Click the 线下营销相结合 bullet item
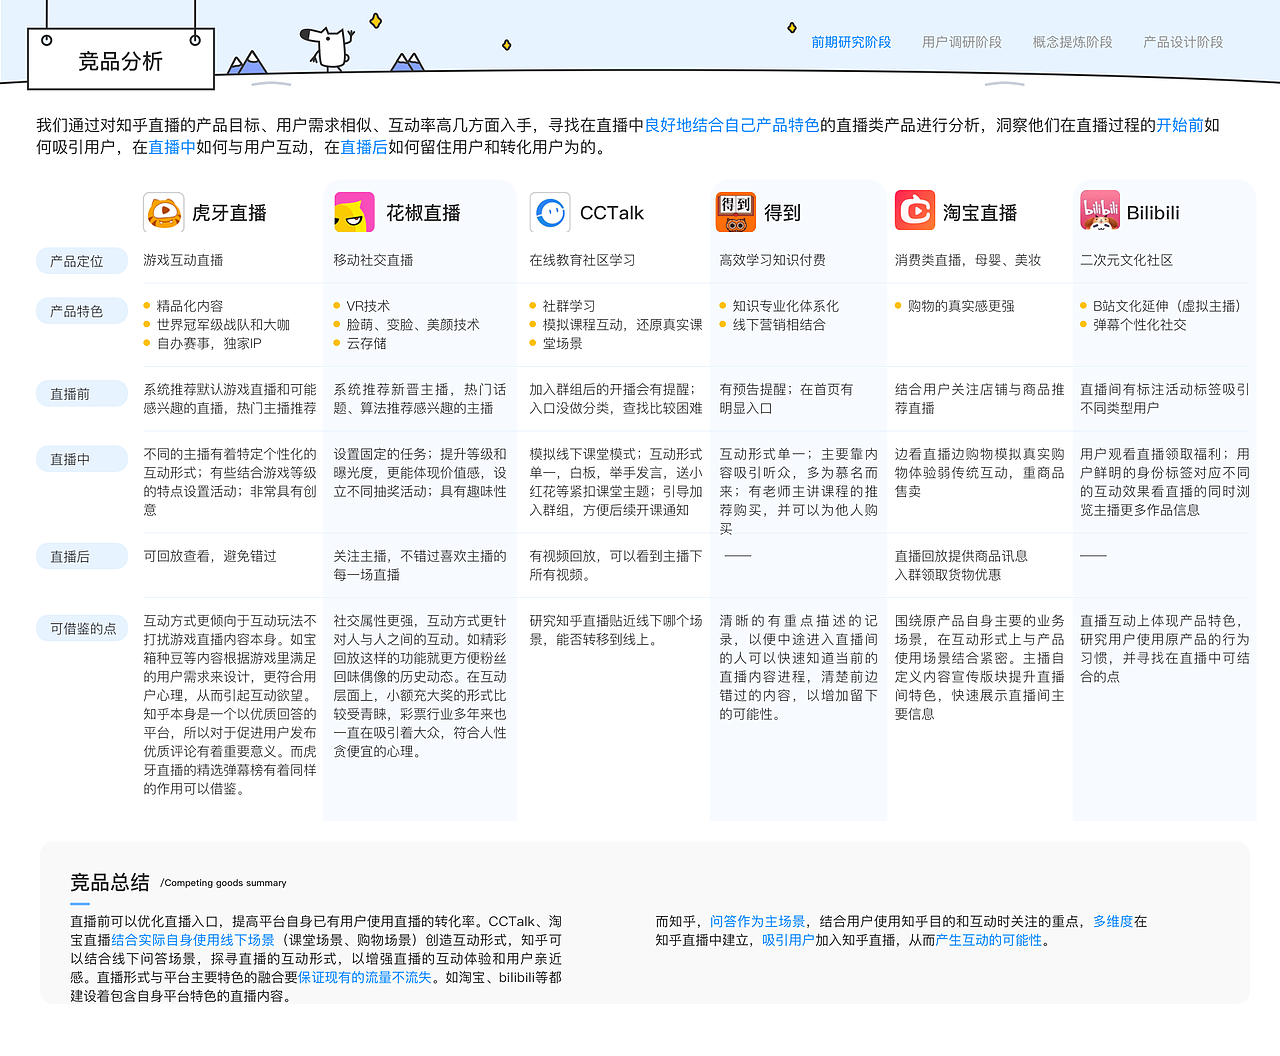 click(779, 325)
